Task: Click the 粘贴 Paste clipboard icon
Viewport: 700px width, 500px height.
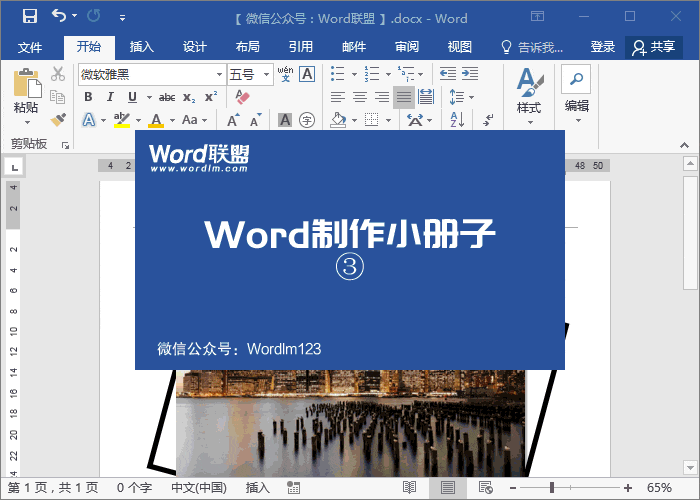Action: [27, 83]
